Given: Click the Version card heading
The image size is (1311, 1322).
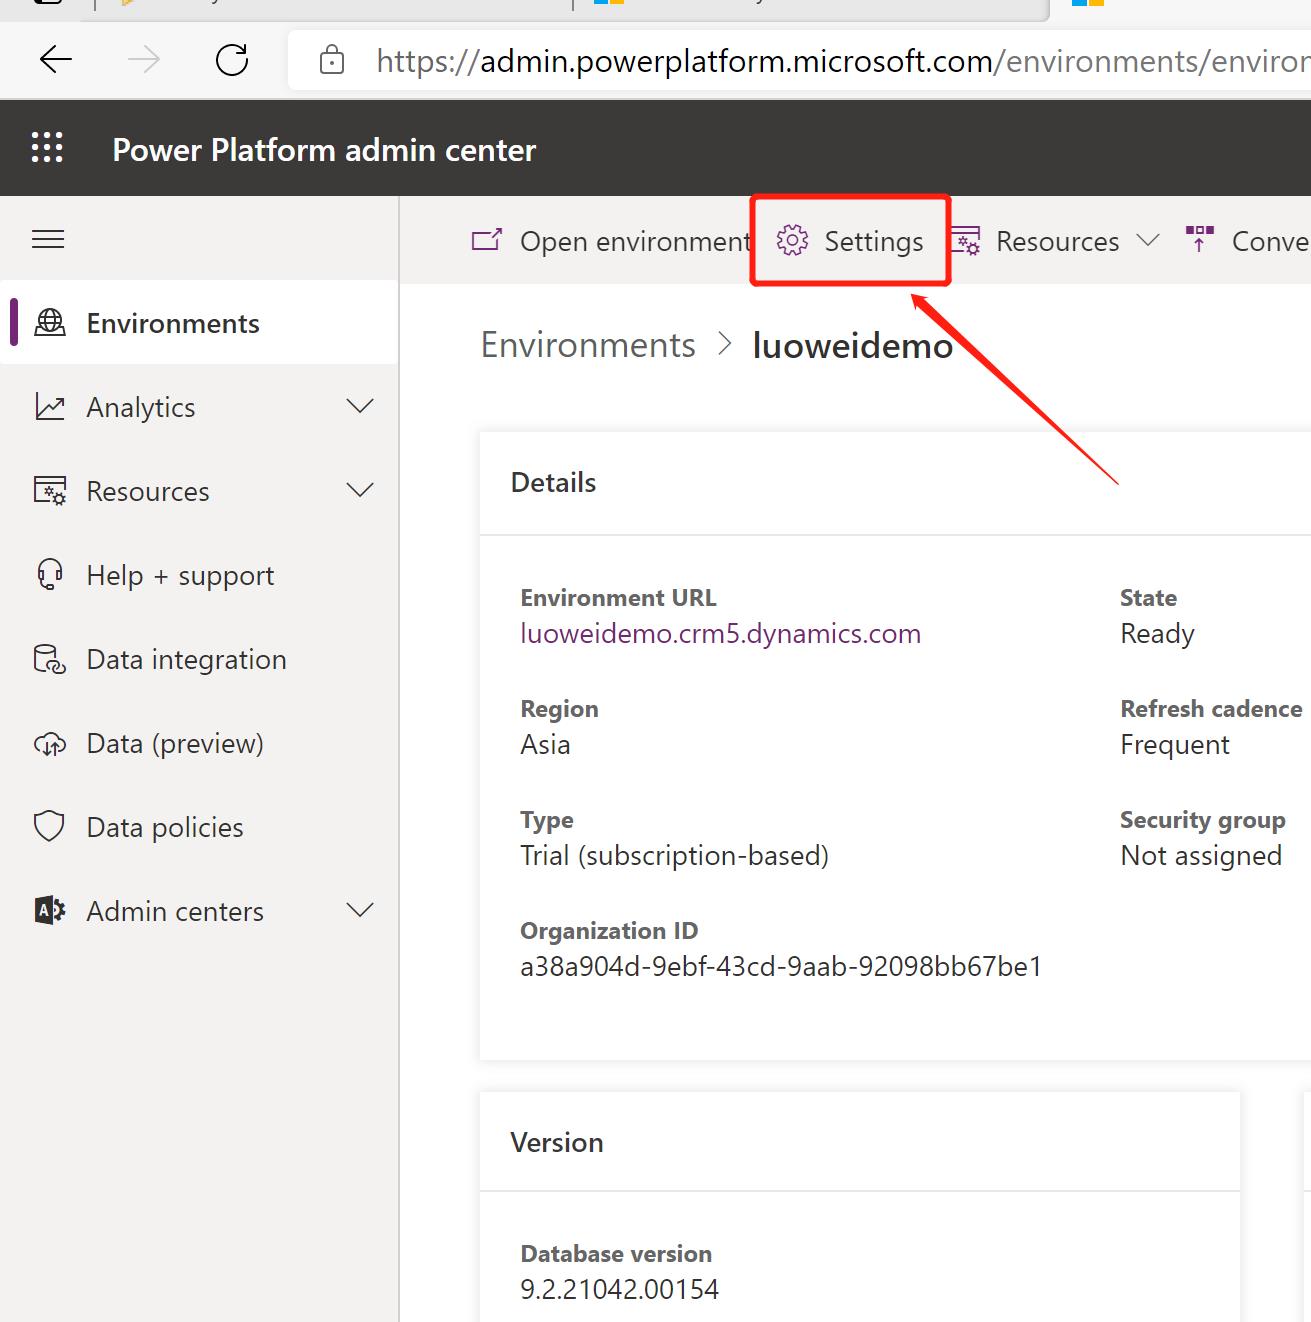Looking at the screenshot, I should coord(557,1143).
